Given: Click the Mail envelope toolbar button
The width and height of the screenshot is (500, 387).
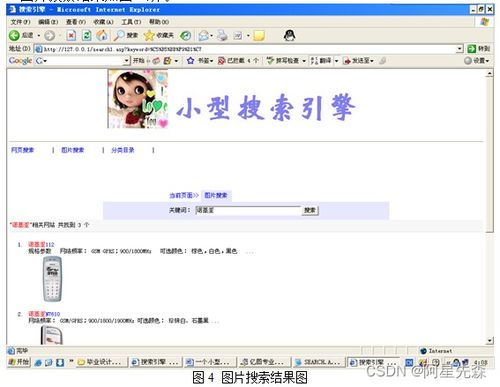Looking at the screenshot, I should tap(204, 35).
